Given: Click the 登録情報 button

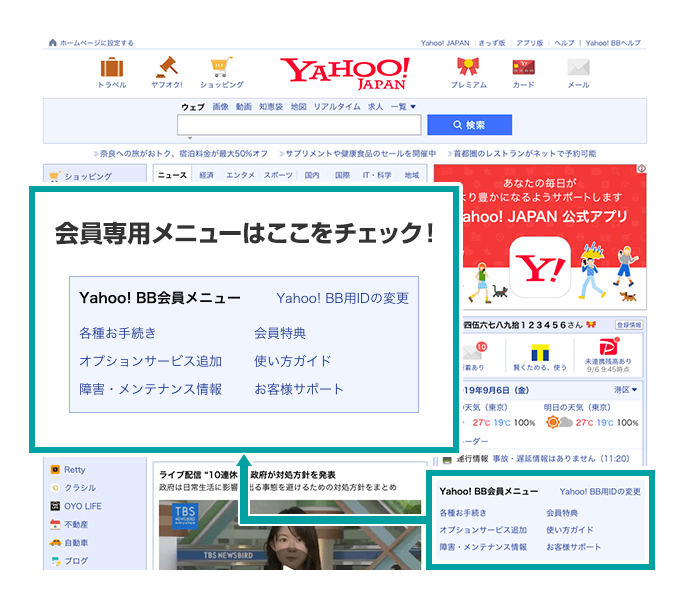Looking at the screenshot, I should pos(629,325).
